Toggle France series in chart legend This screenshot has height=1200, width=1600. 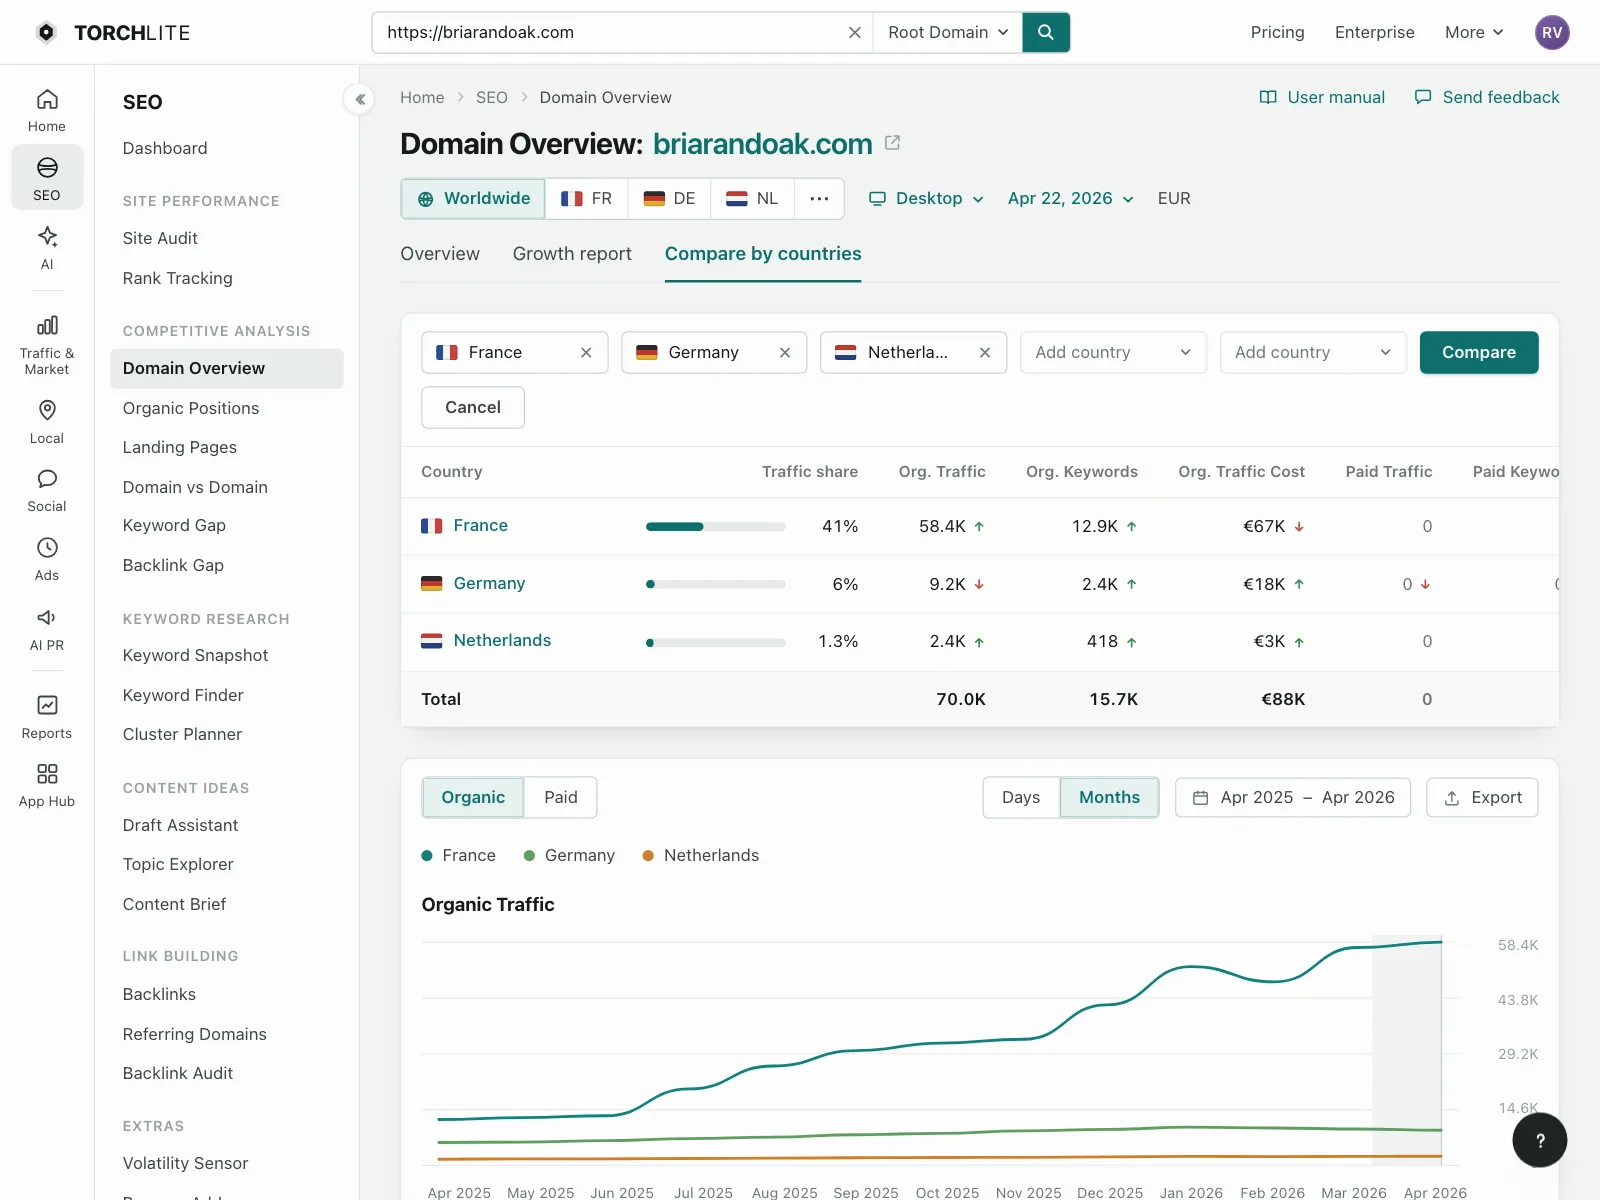click(x=459, y=855)
